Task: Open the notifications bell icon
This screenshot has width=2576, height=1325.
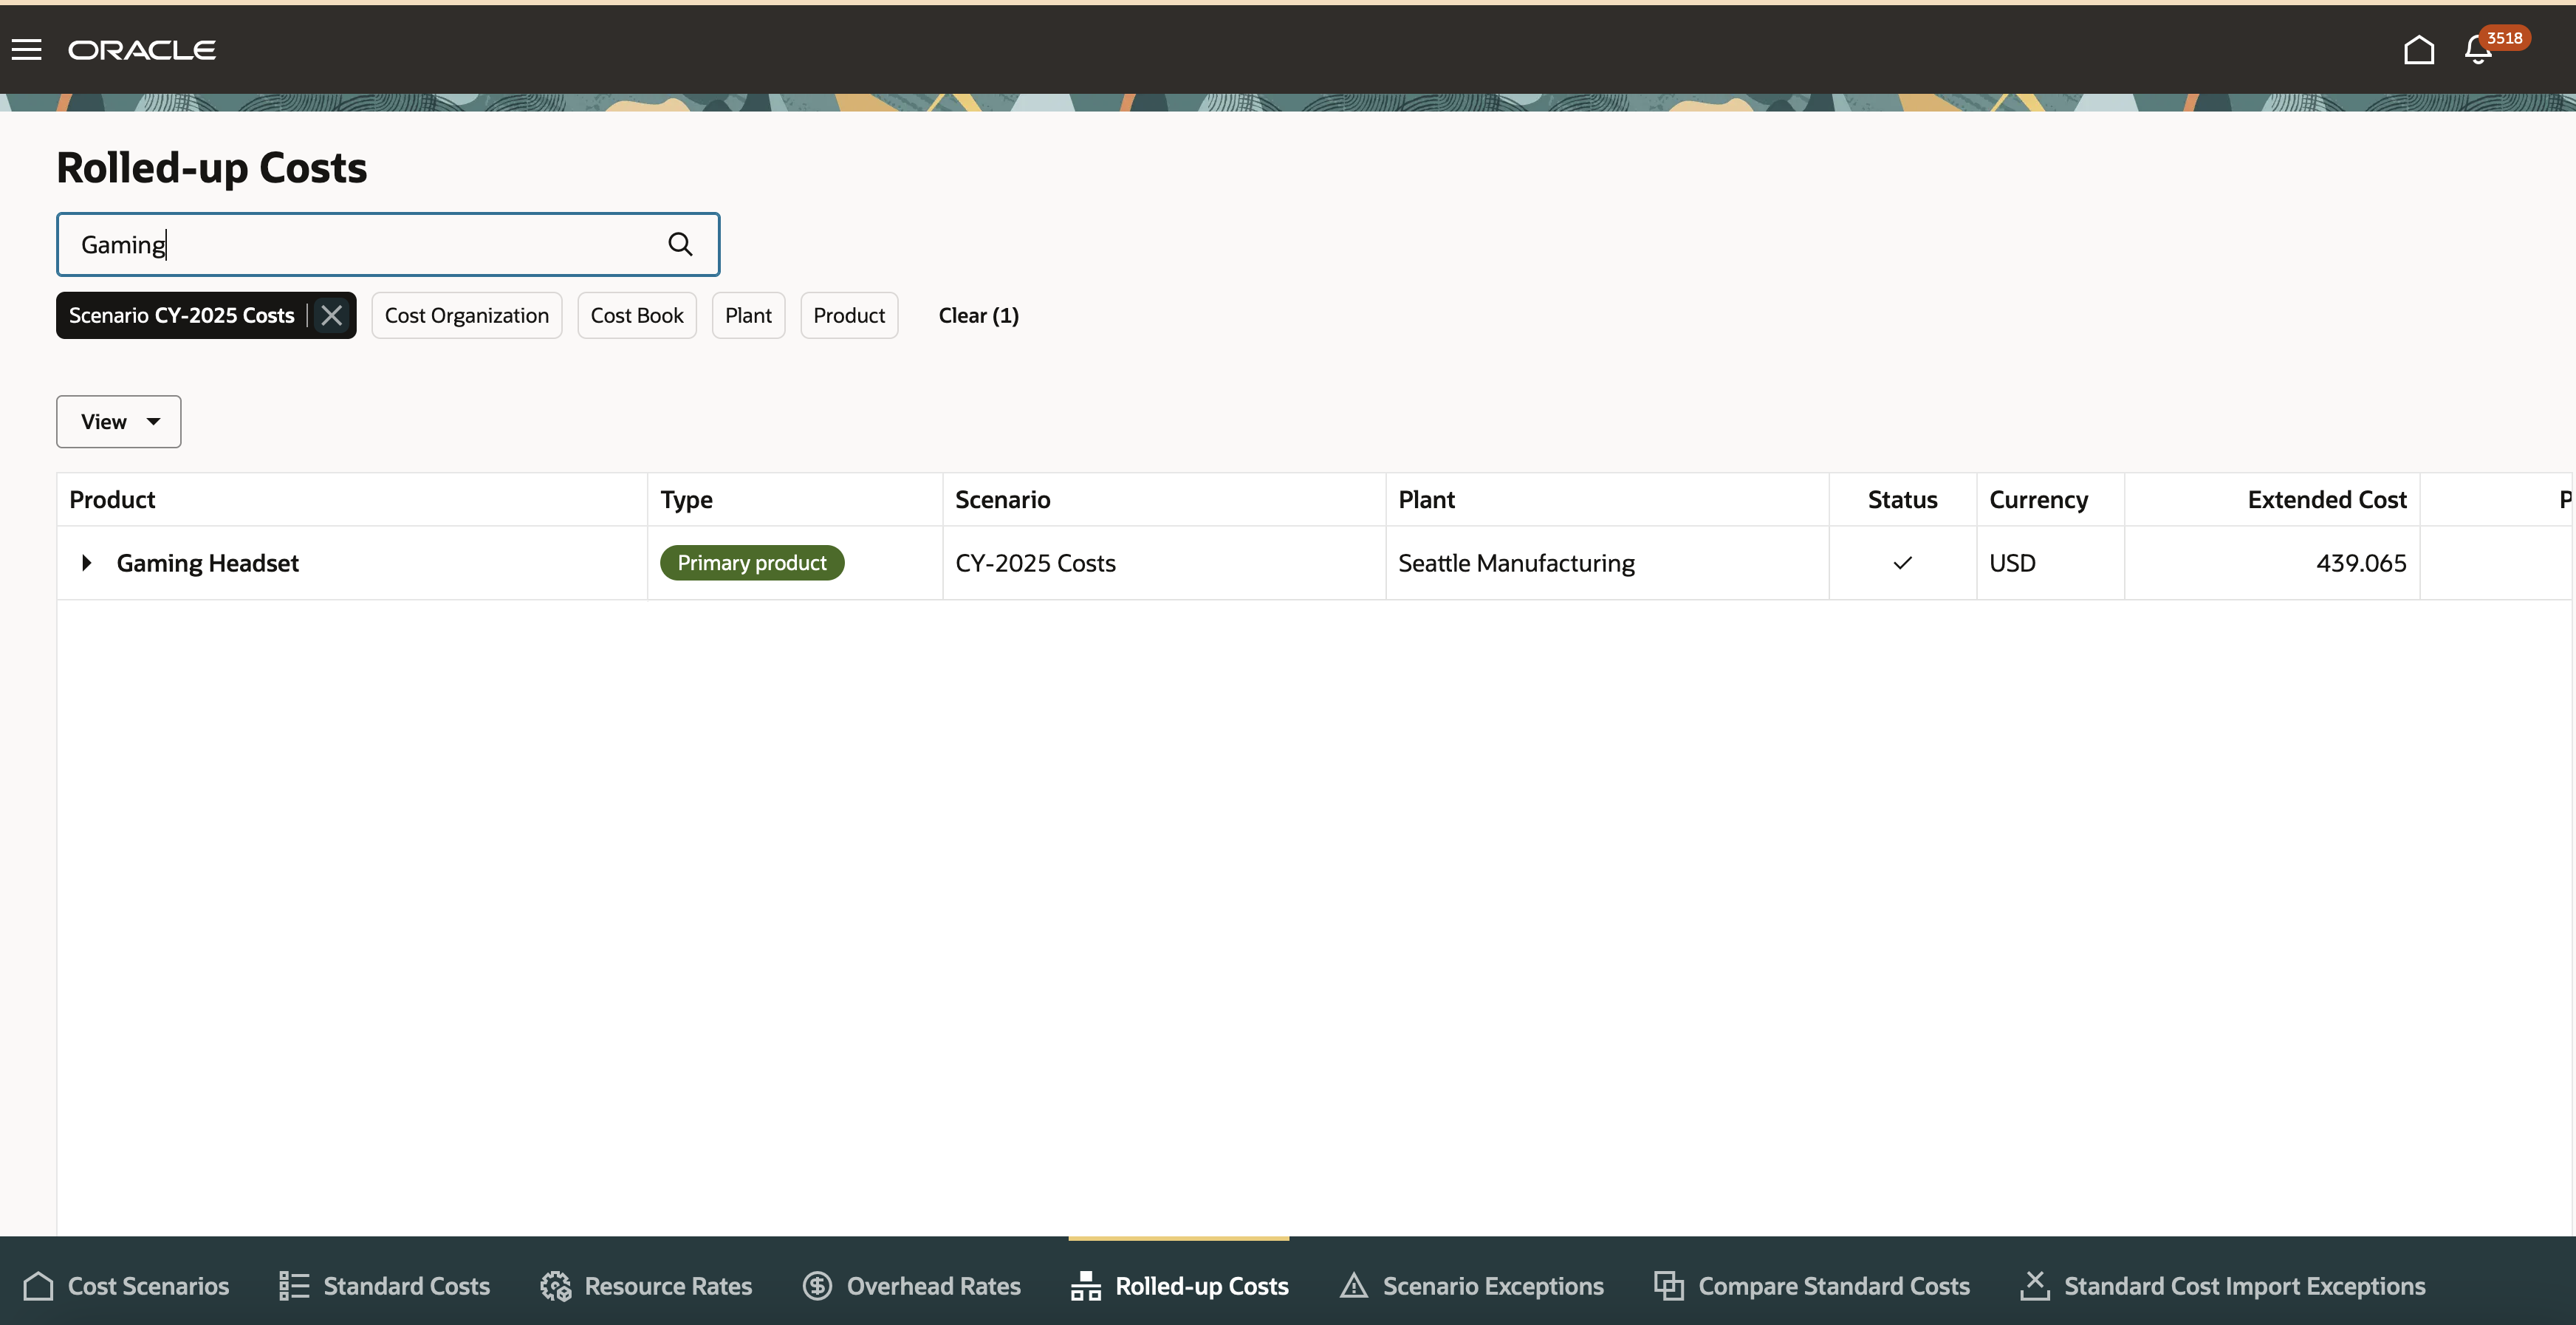Action: point(2478,50)
